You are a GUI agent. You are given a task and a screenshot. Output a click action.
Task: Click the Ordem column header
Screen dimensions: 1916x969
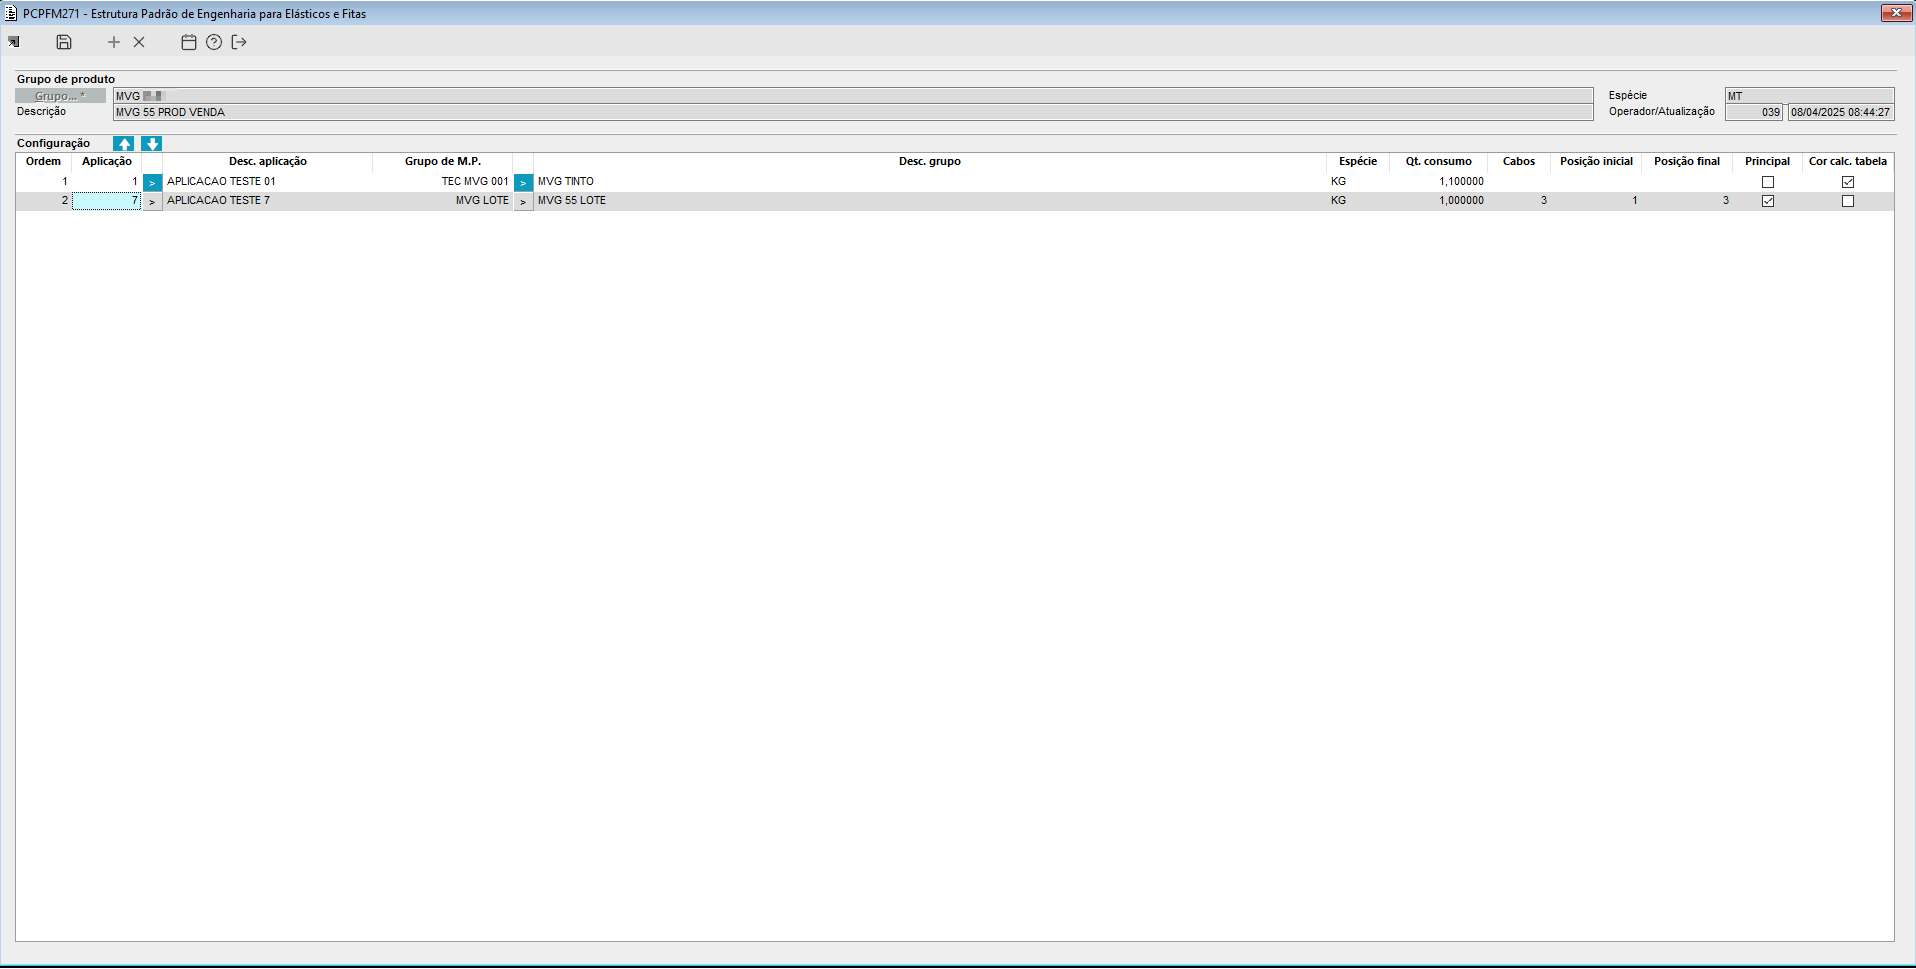coord(43,162)
